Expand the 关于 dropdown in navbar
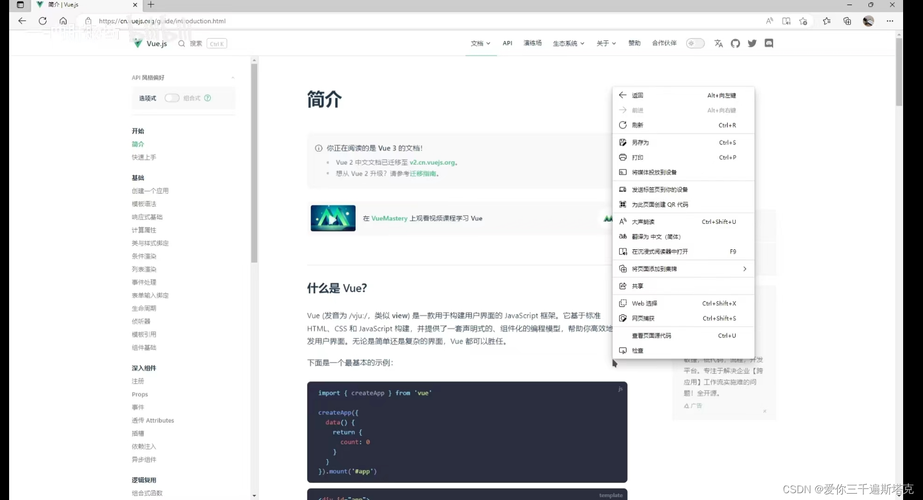Image resolution: width=923 pixels, height=500 pixels. (x=606, y=44)
